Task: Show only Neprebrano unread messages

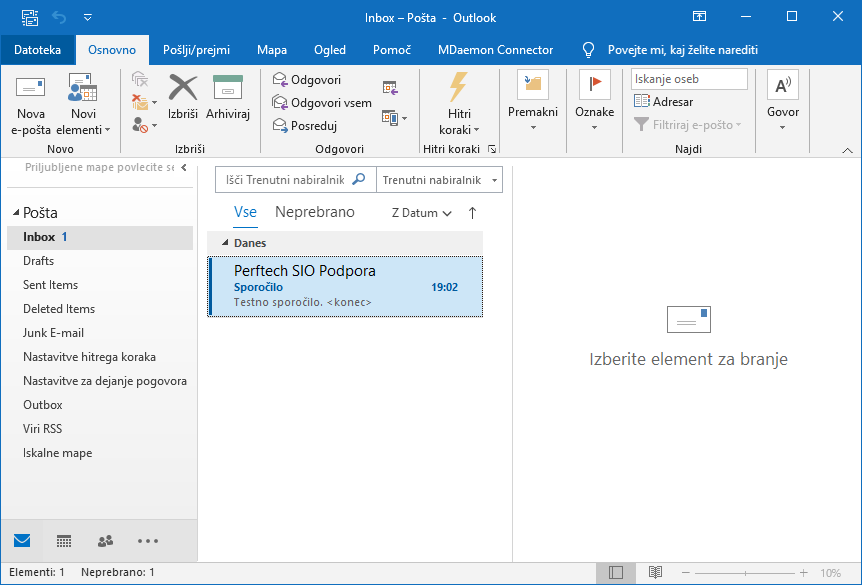Action: tap(315, 212)
